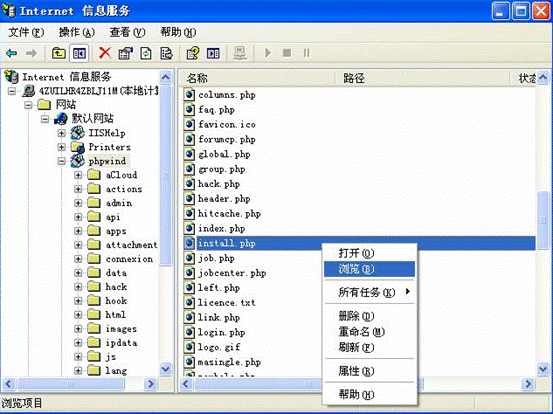Image resolution: width=553 pixels, height=414 pixels.
Task: Toggle the show/hide console tree icon
Action: tap(79, 53)
